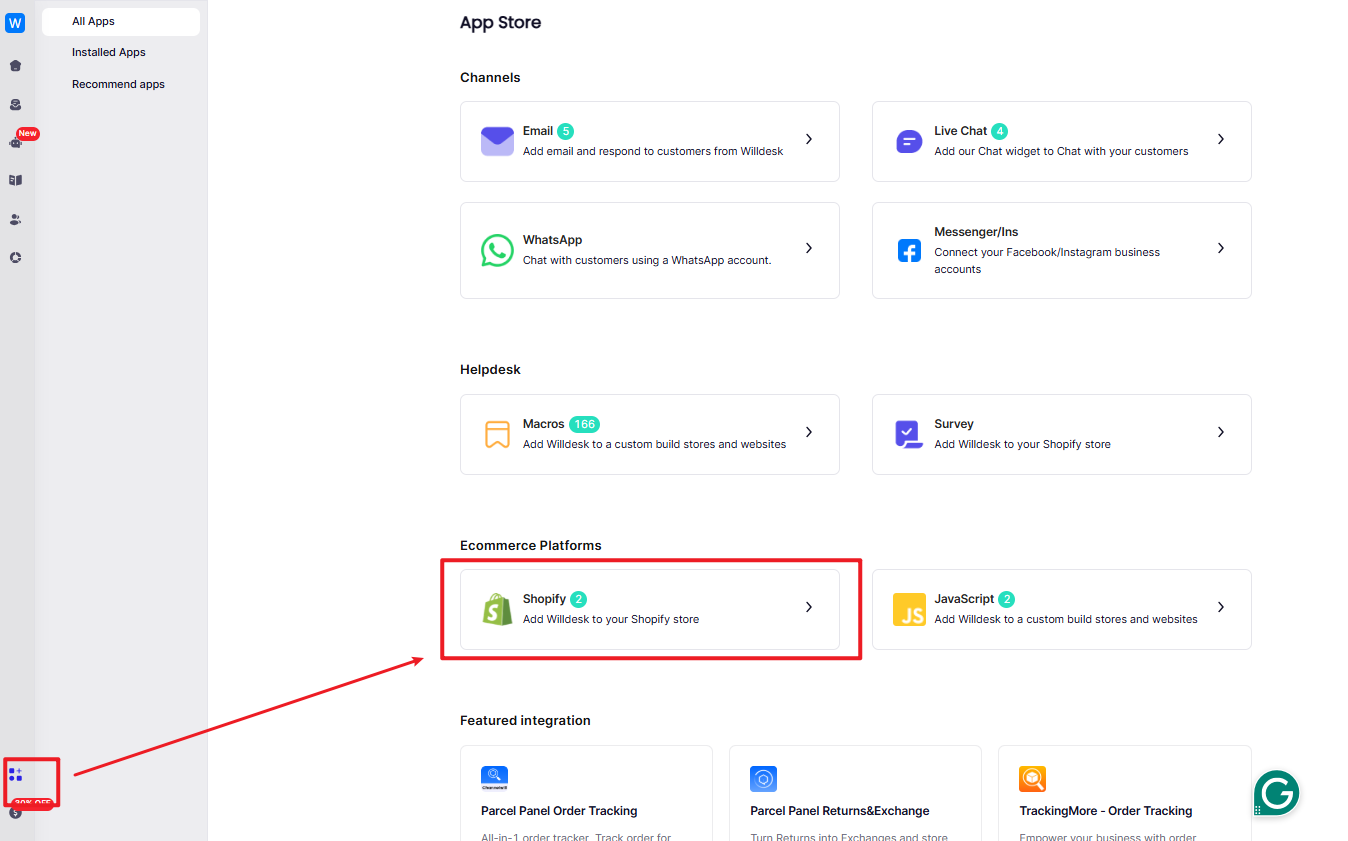Click the red New badge

pos(28,133)
